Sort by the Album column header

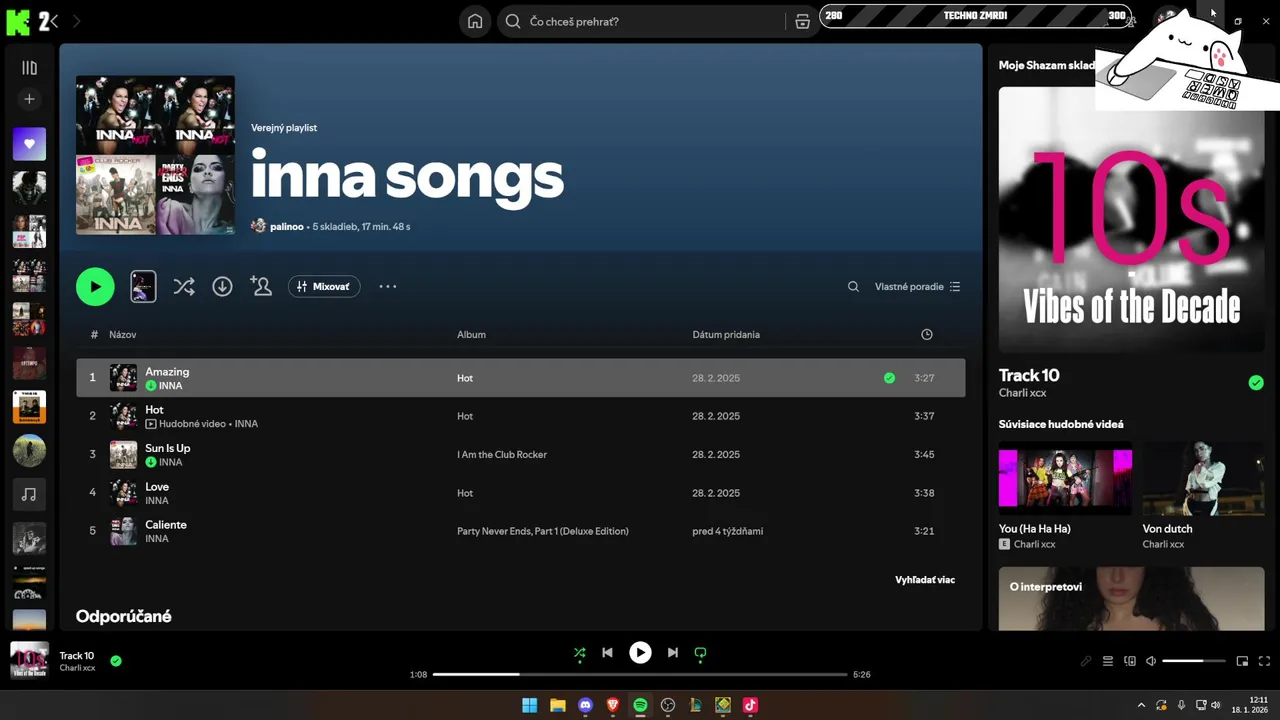[x=471, y=334]
